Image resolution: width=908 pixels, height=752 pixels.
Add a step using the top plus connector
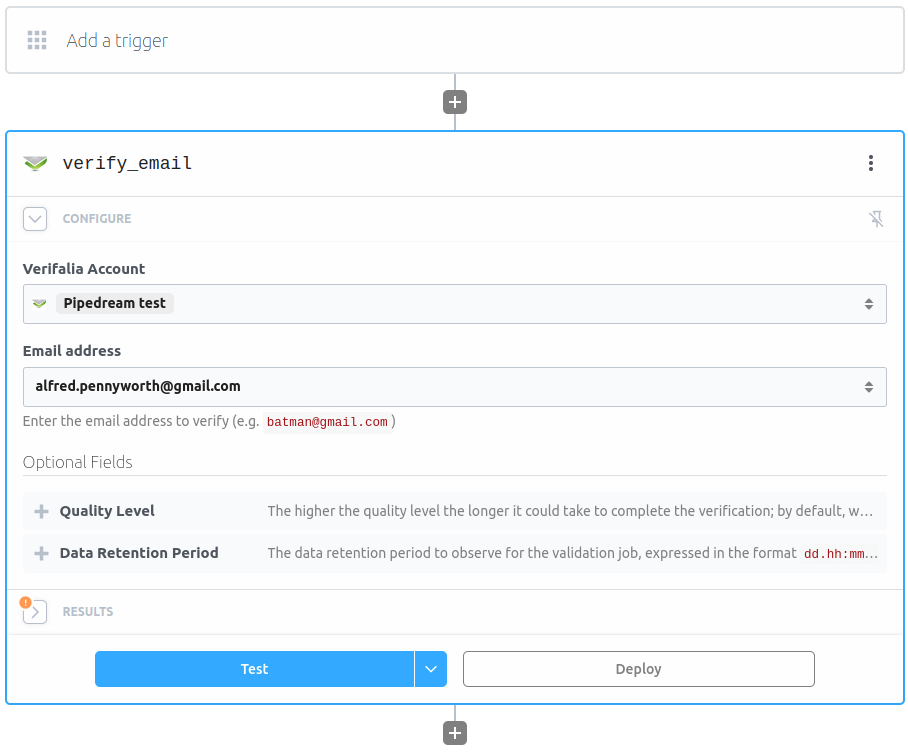[455, 102]
